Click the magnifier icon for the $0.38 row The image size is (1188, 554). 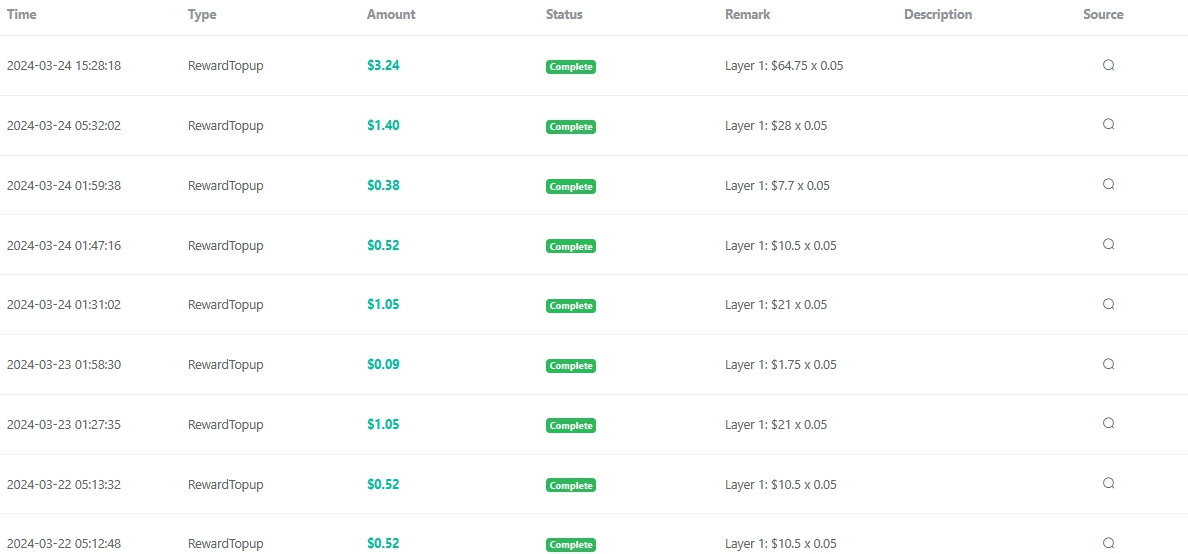click(1108, 184)
